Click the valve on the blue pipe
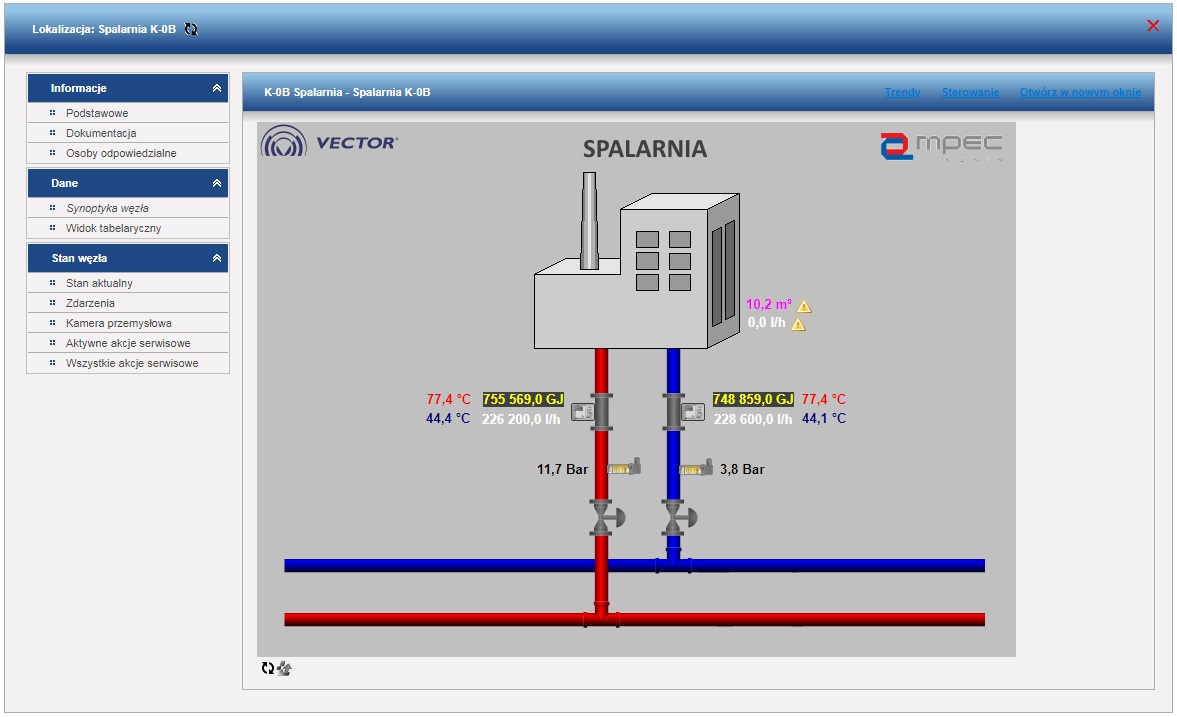The image size is (1177, 717). (x=677, y=517)
